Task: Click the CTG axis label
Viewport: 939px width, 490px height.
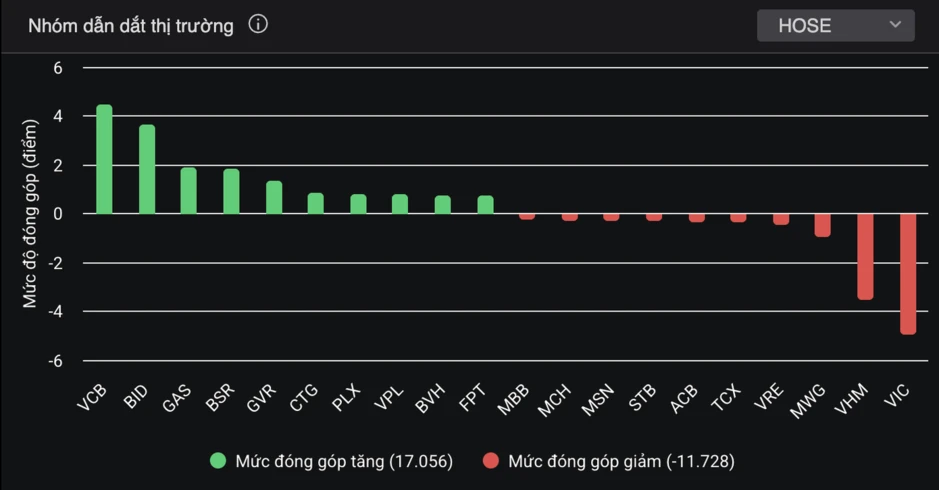Action: [x=304, y=398]
